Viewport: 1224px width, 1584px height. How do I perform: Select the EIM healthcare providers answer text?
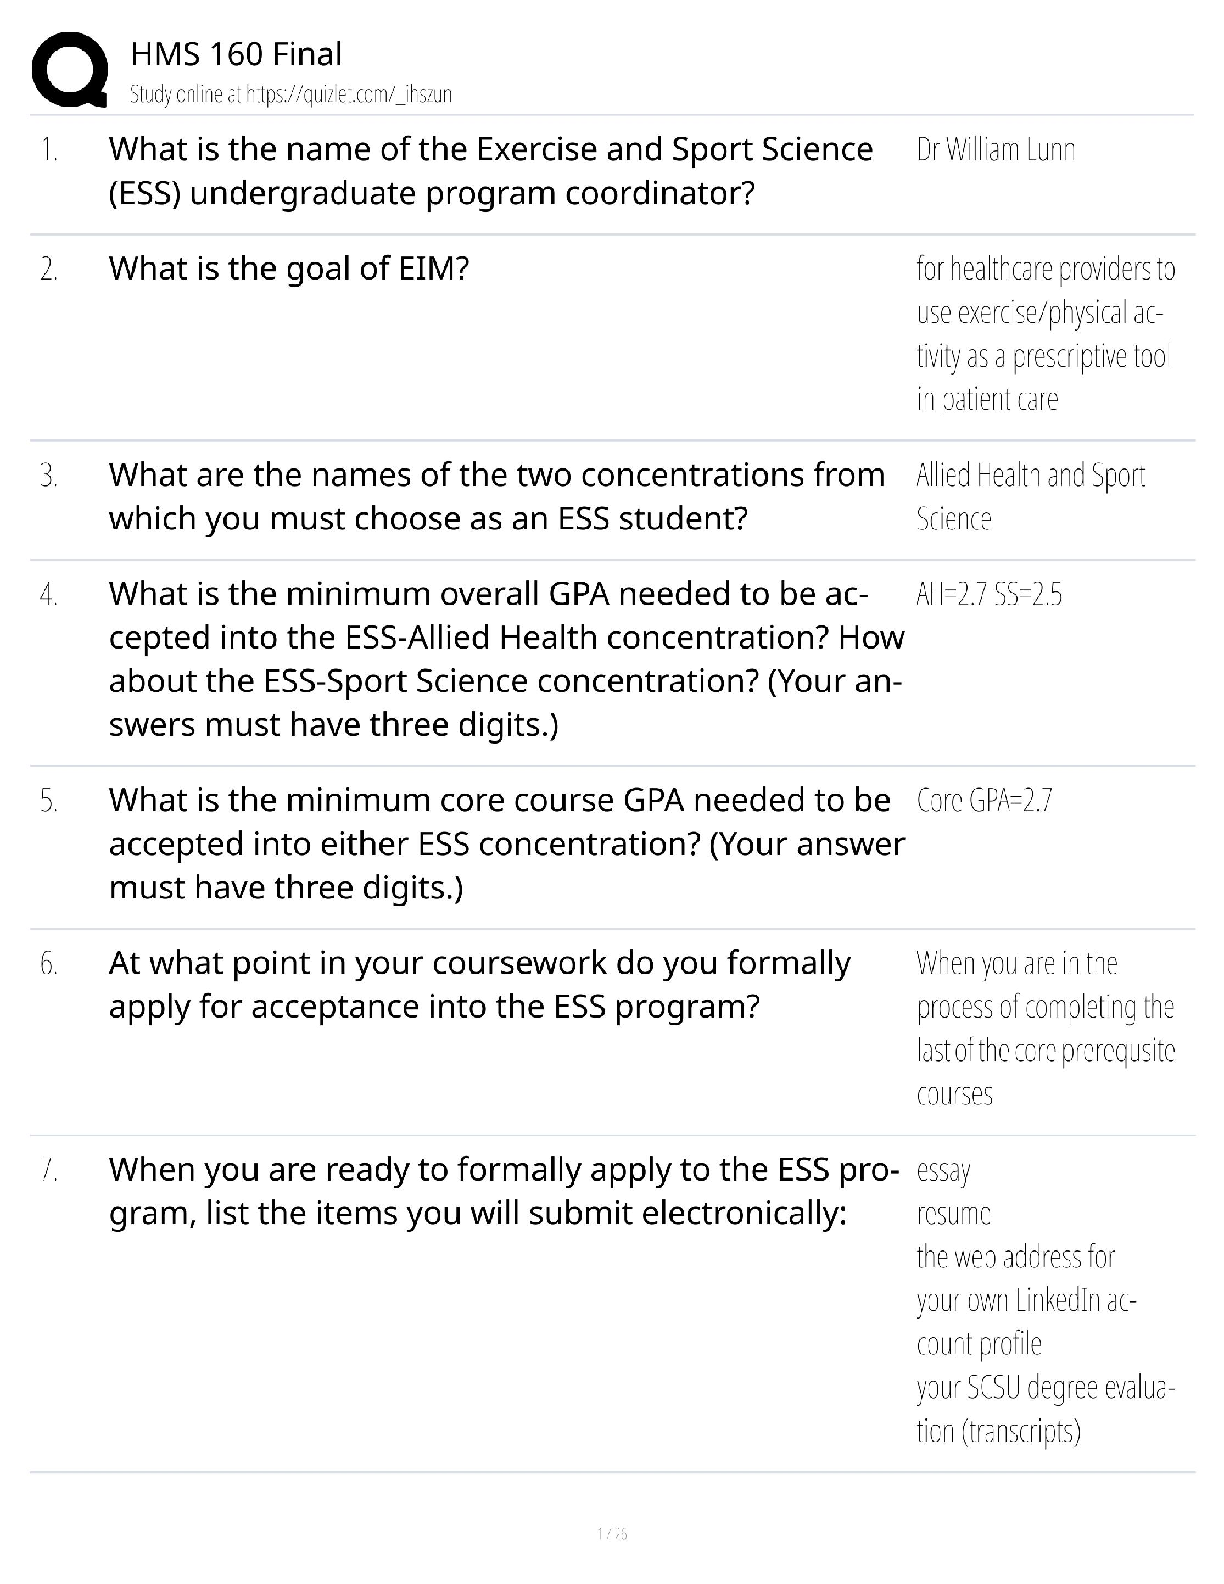click(x=1046, y=334)
